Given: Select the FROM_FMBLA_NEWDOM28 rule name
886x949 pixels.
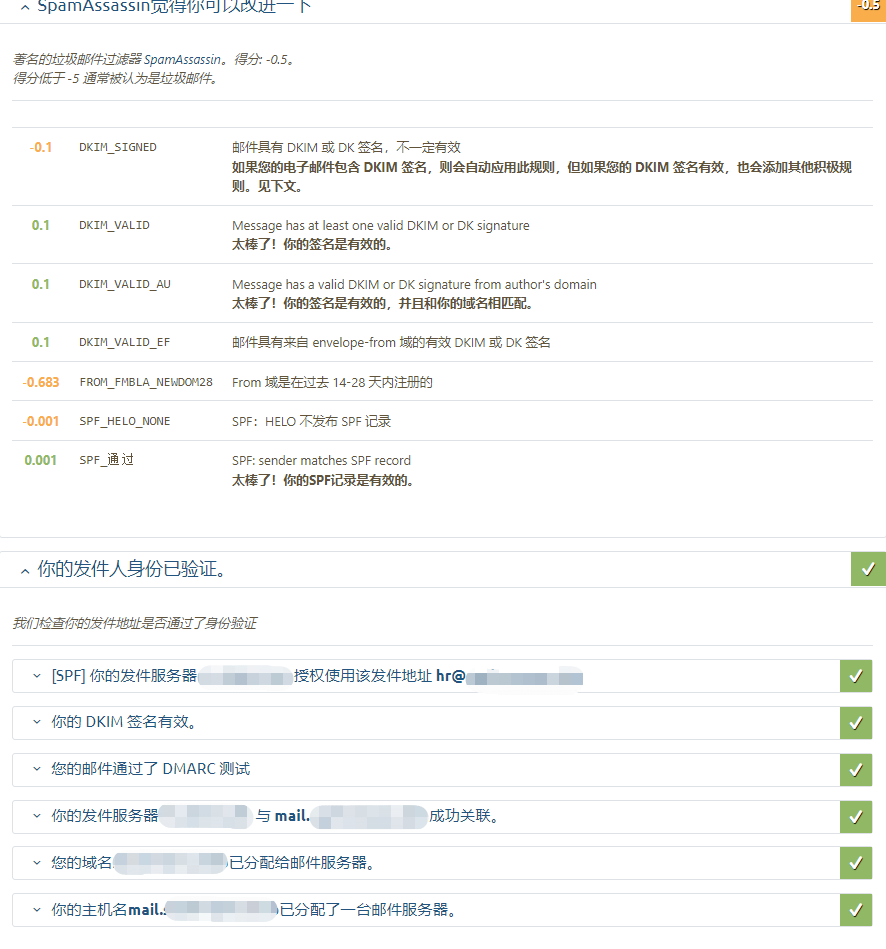Looking at the screenshot, I should 146,382.
